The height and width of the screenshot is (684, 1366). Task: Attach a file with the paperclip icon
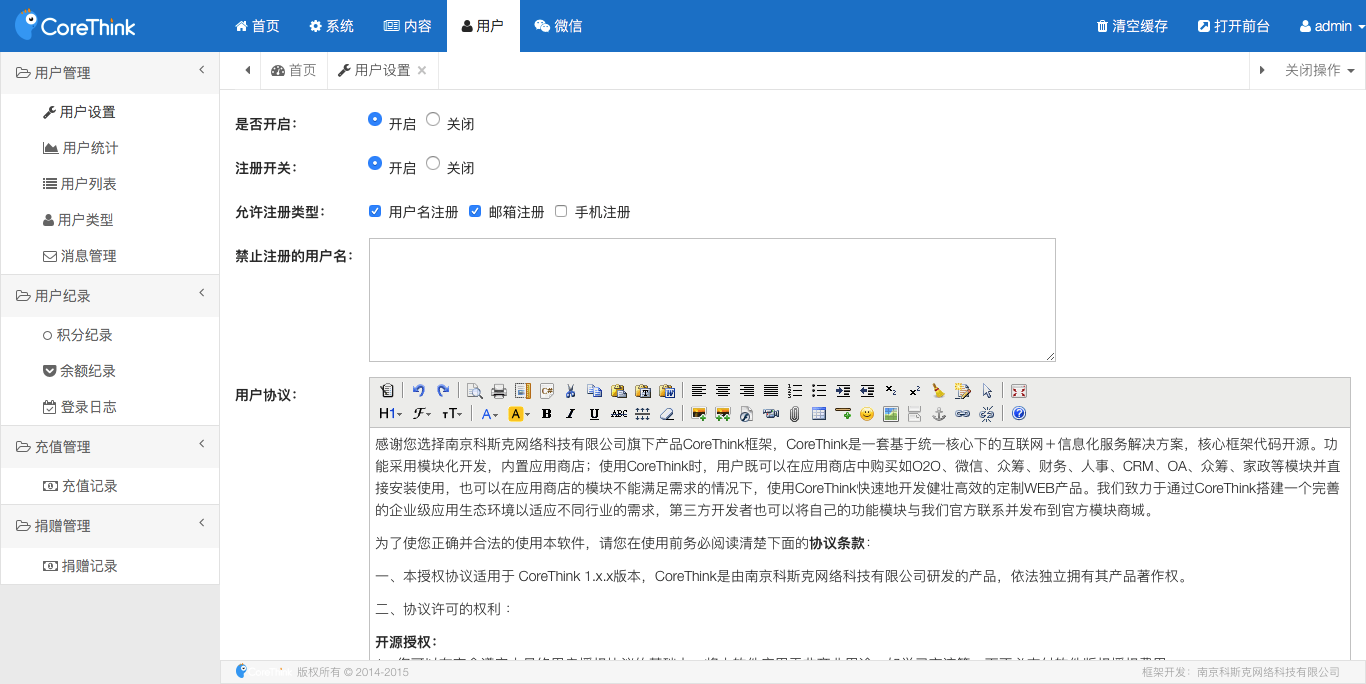pyautogui.click(x=795, y=413)
